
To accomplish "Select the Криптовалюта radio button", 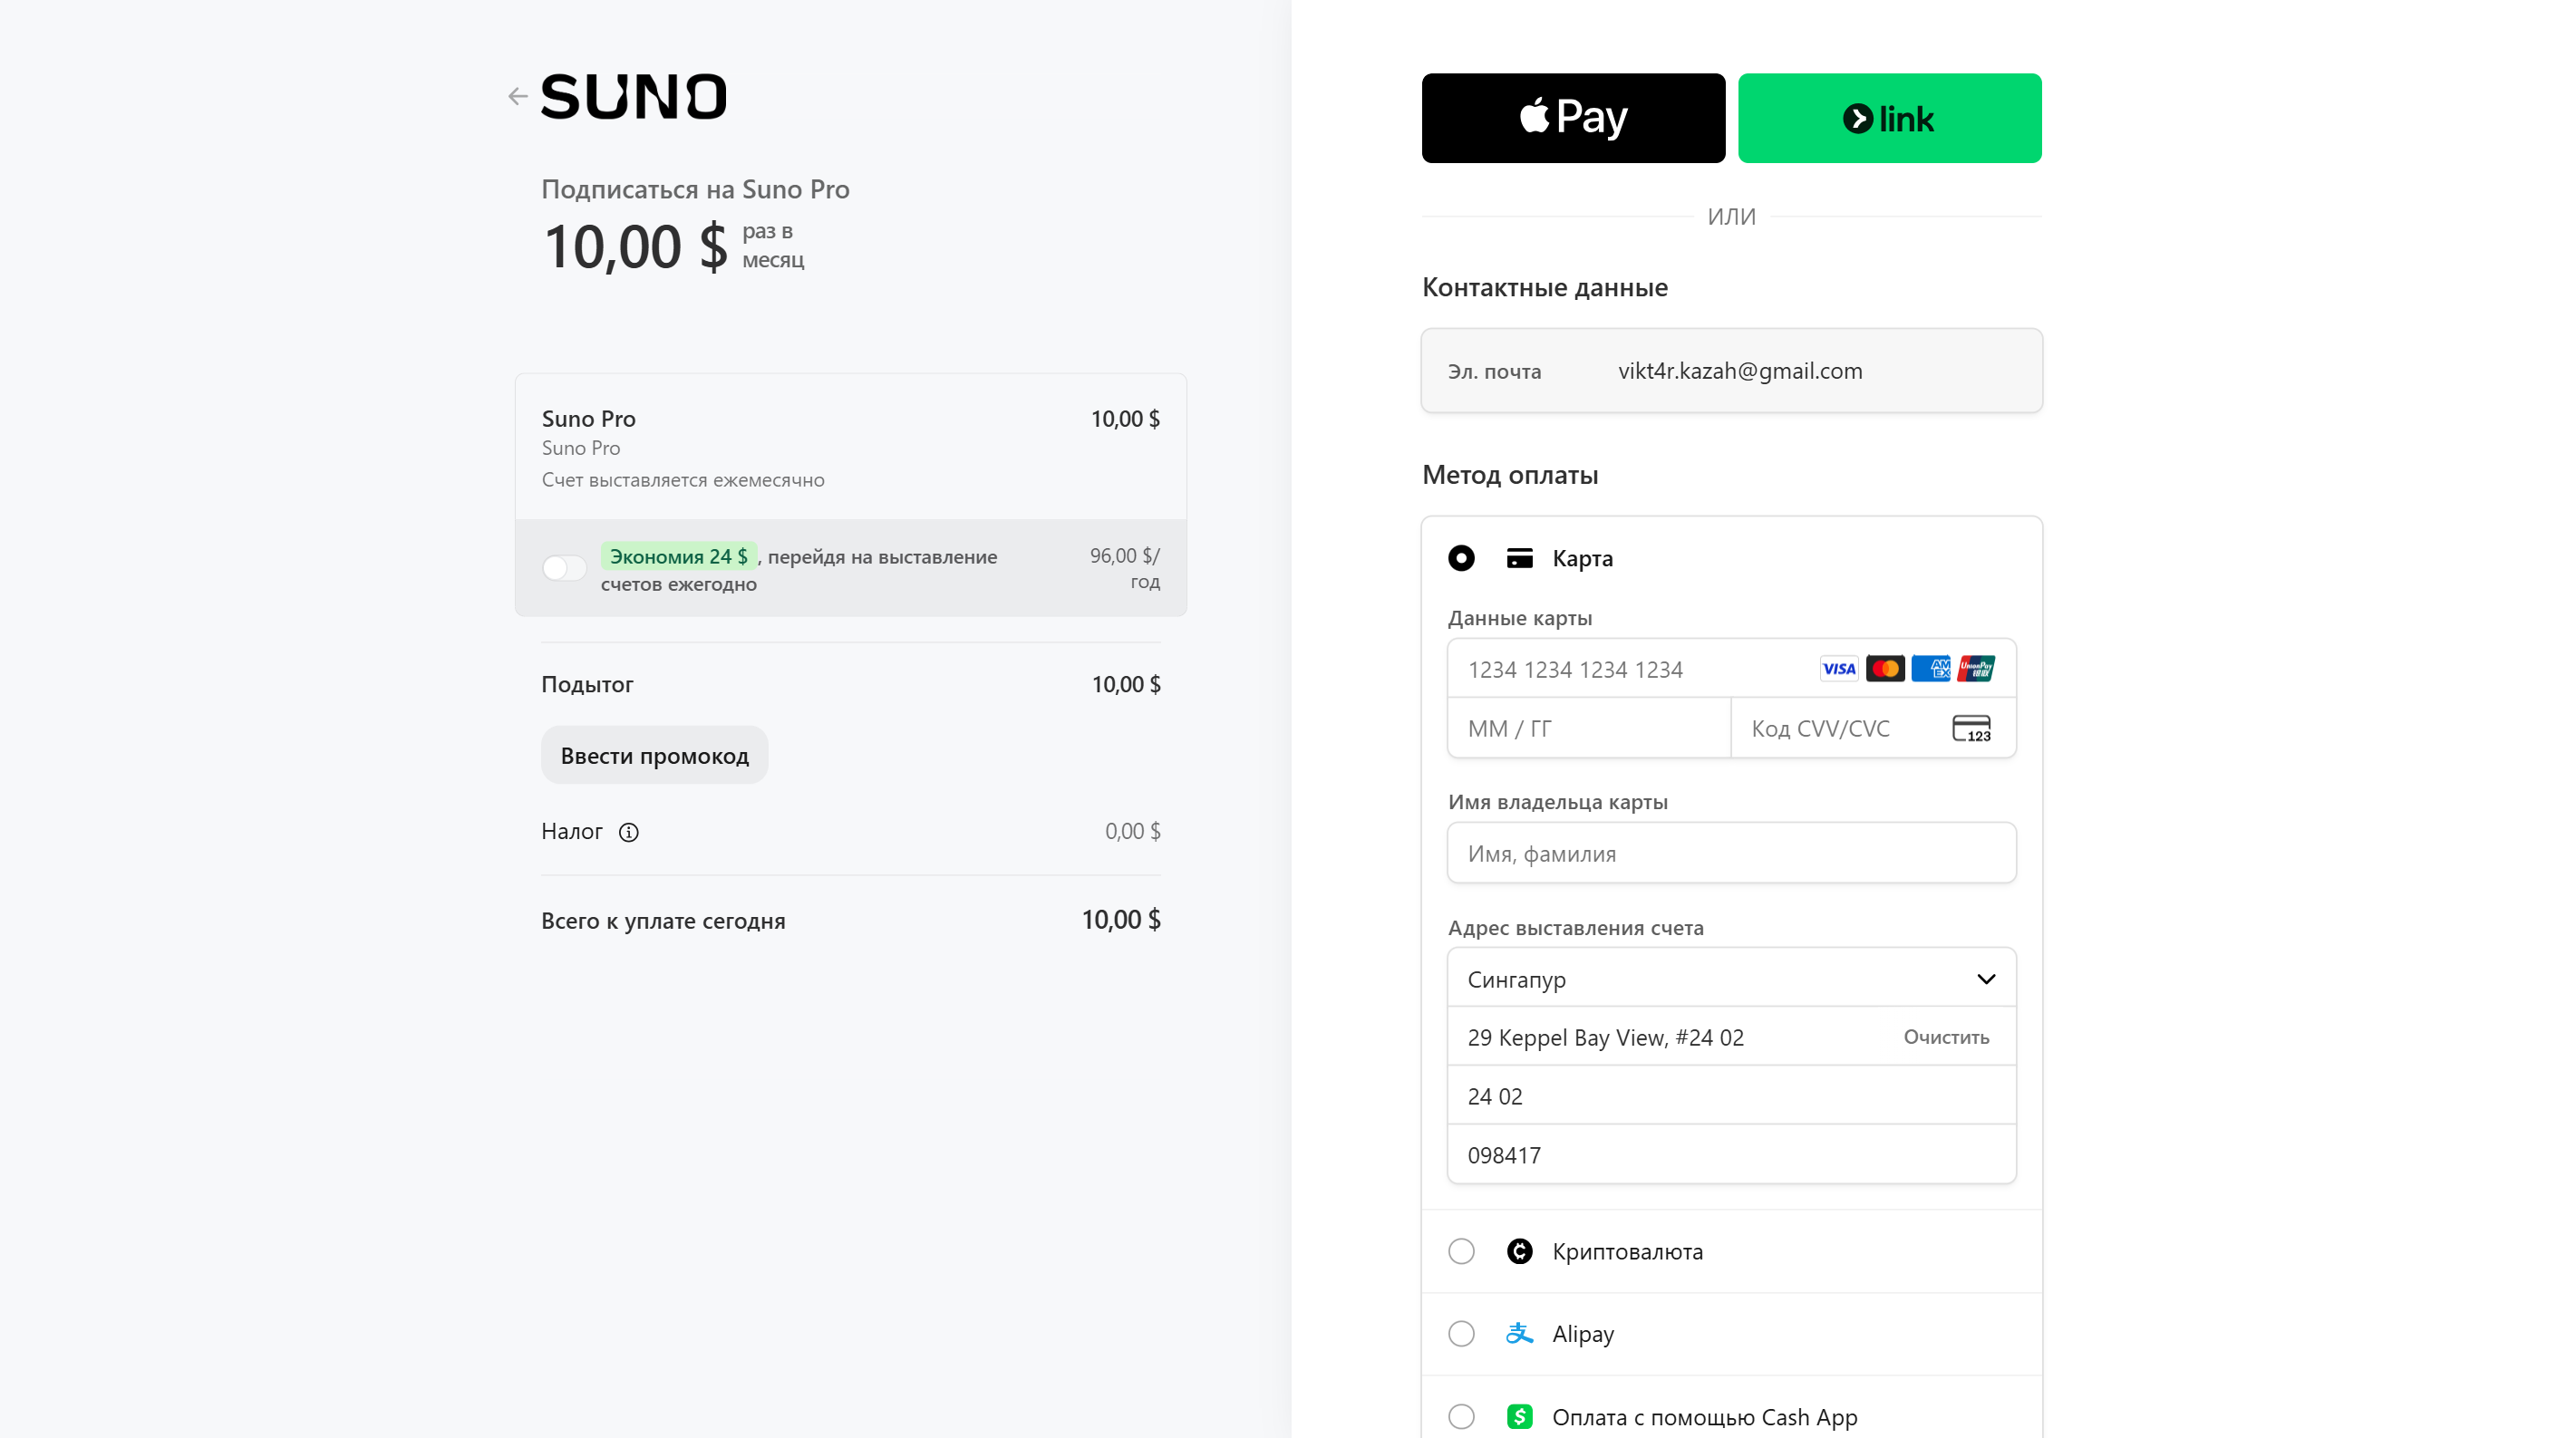I will [x=1461, y=1251].
